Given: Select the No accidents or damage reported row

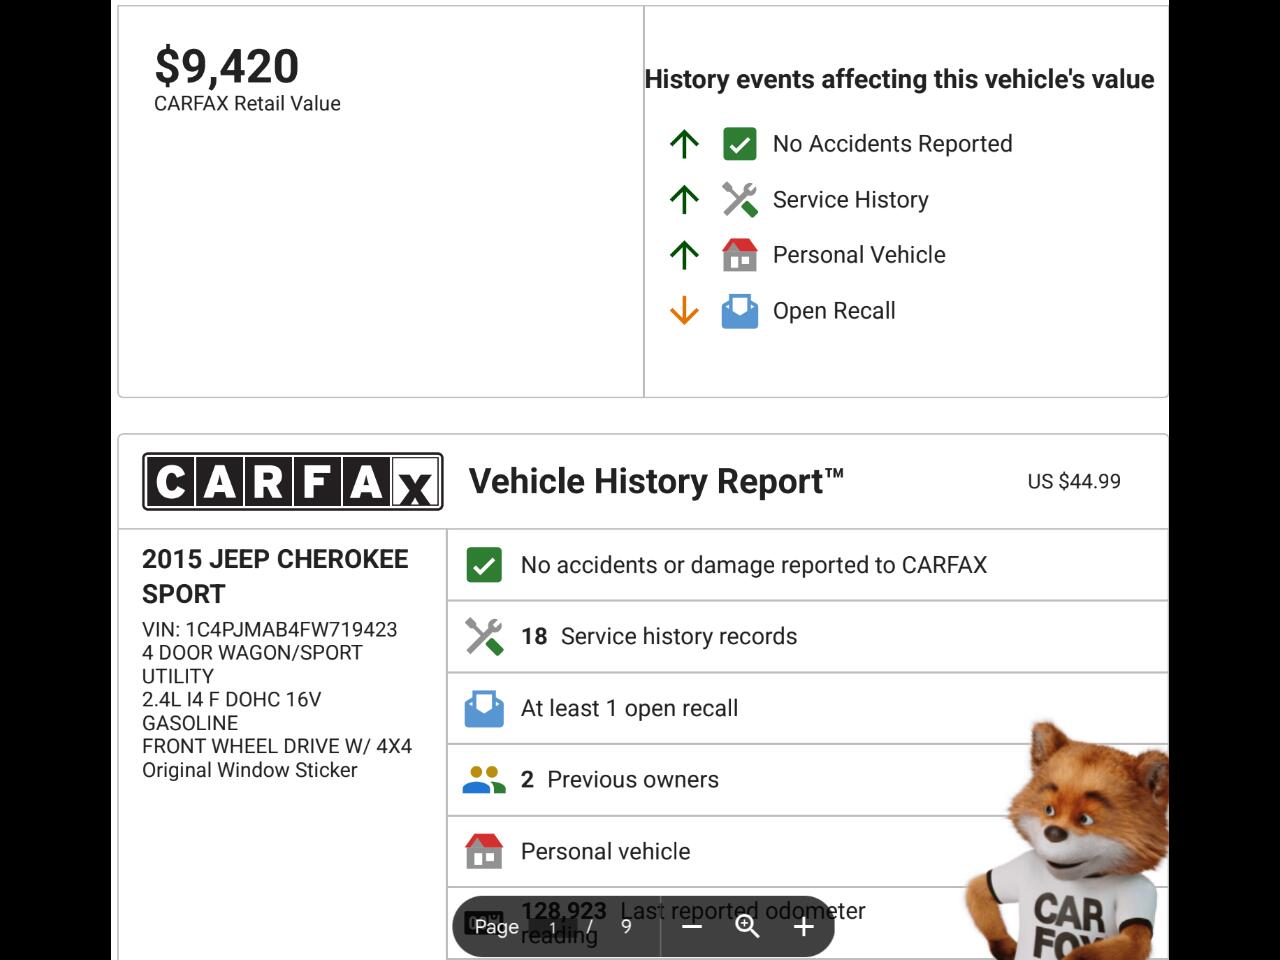Looking at the screenshot, I should click(x=808, y=565).
